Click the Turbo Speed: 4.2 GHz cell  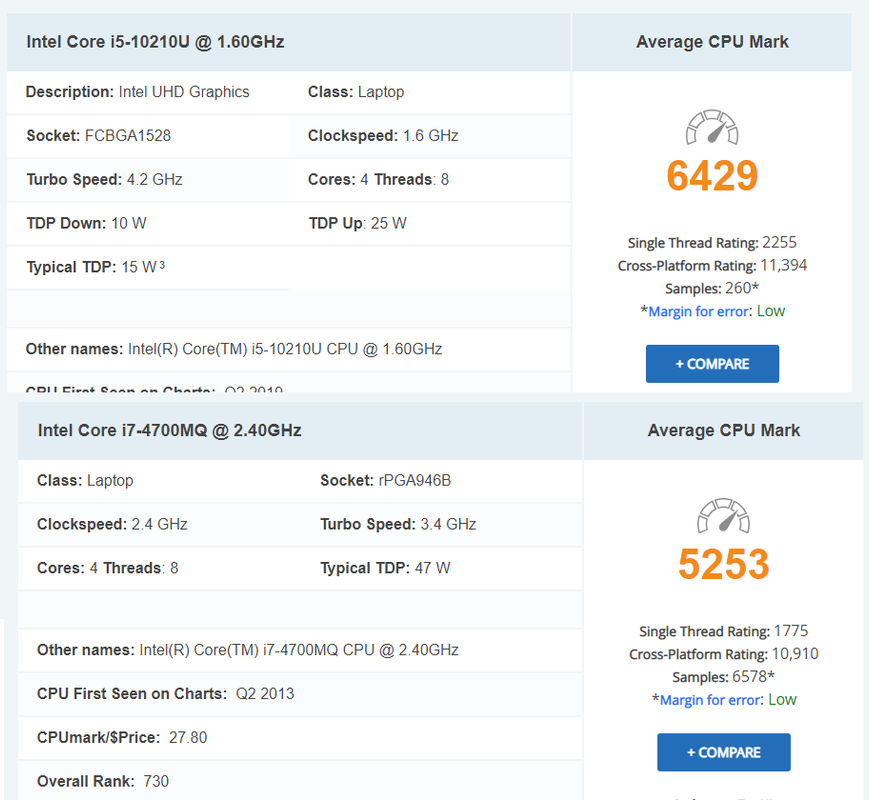coord(148,180)
